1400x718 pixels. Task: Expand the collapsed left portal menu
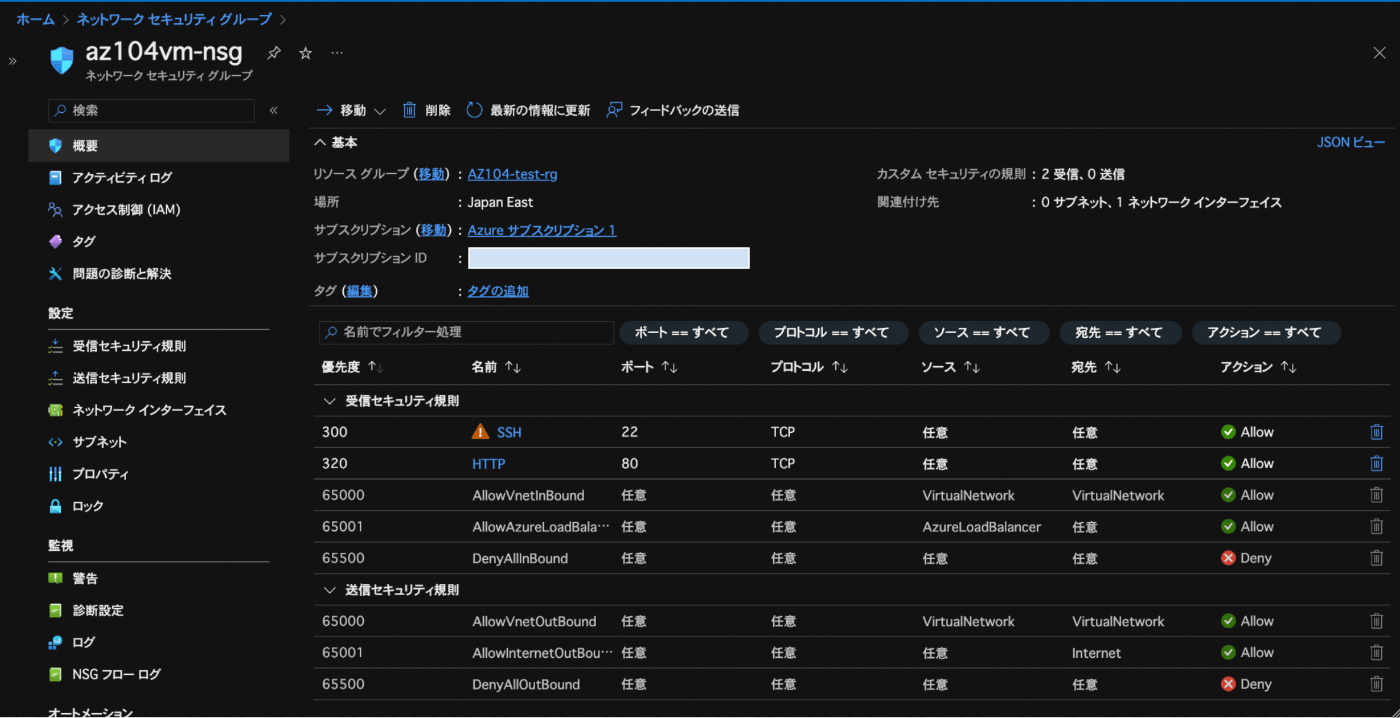[13, 61]
